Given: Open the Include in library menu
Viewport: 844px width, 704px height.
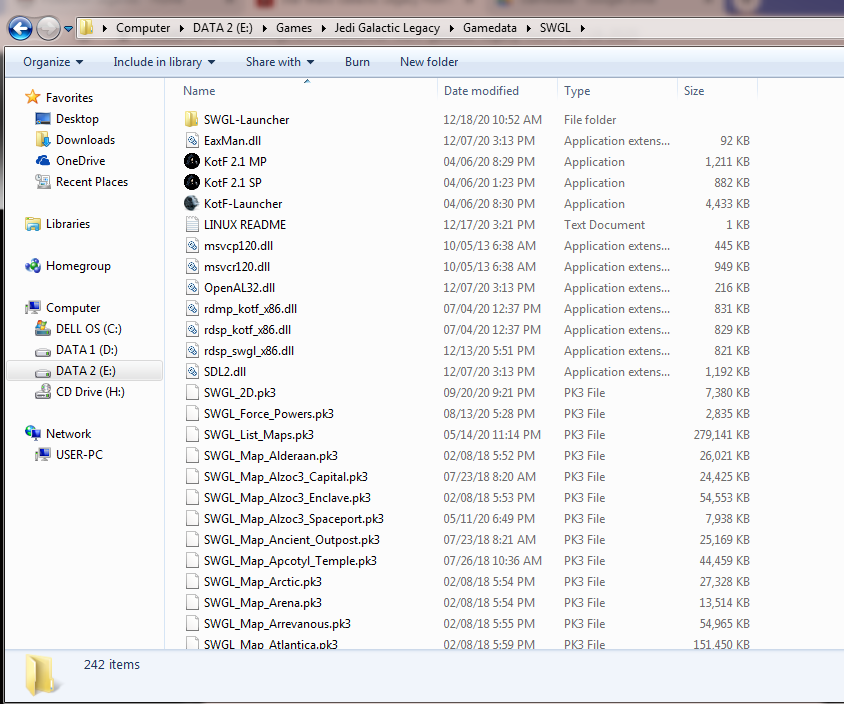Looking at the screenshot, I should (164, 62).
